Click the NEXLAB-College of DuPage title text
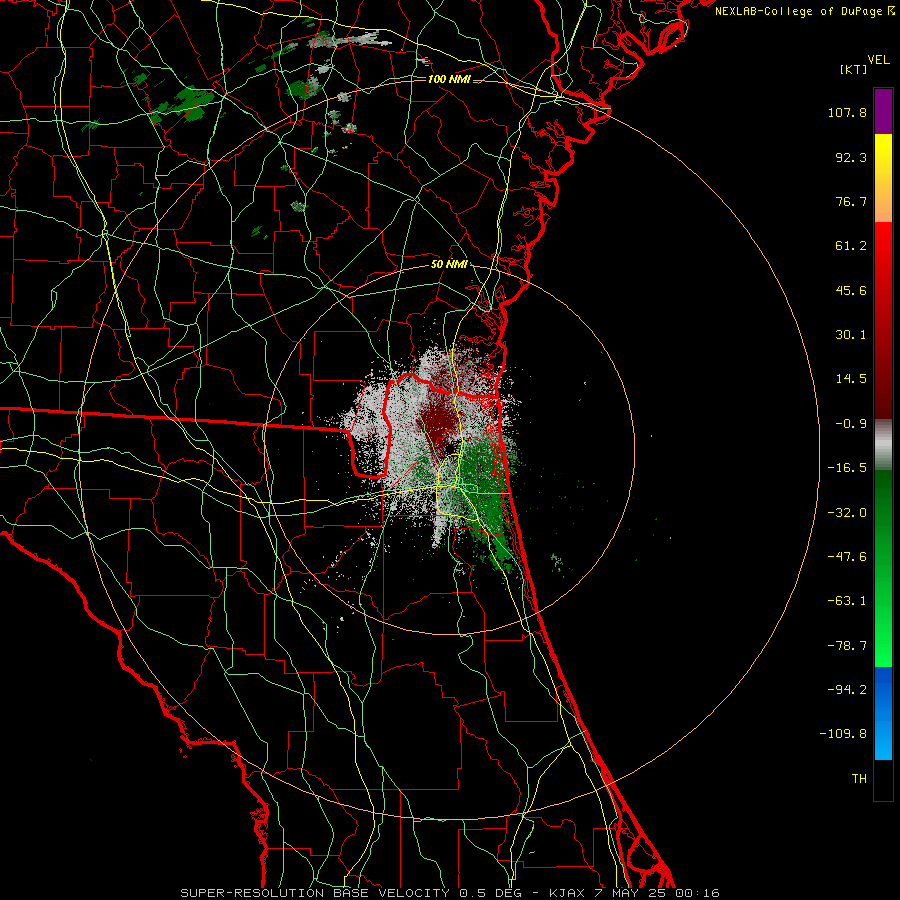900x900 pixels. pyautogui.click(x=805, y=11)
